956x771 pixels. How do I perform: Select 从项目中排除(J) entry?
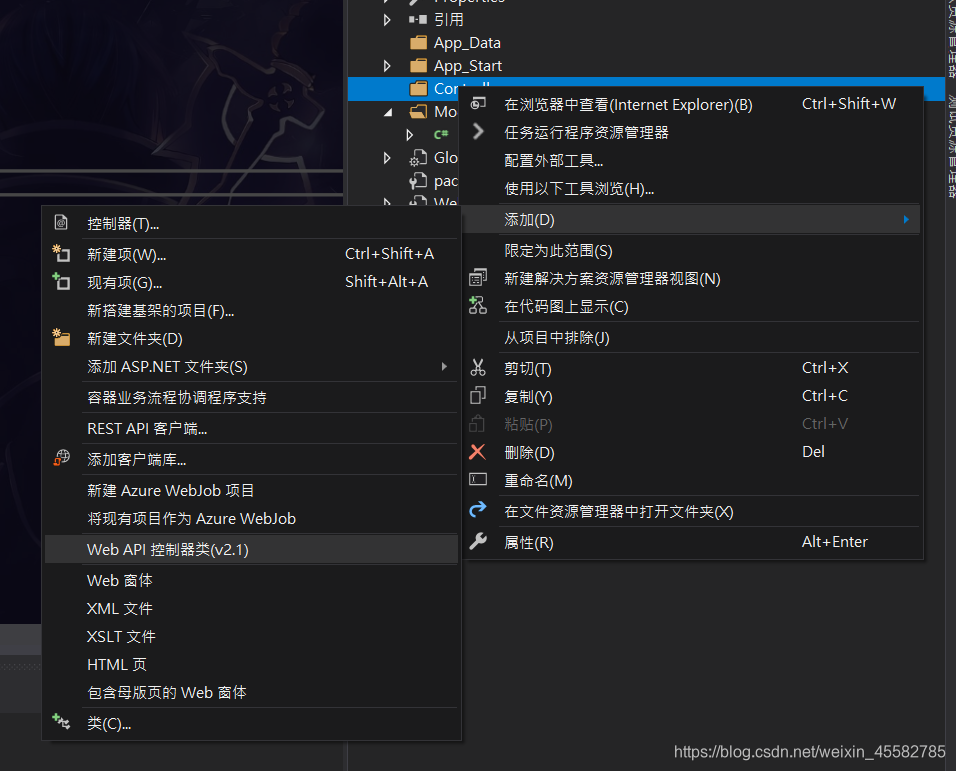point(691,338)
